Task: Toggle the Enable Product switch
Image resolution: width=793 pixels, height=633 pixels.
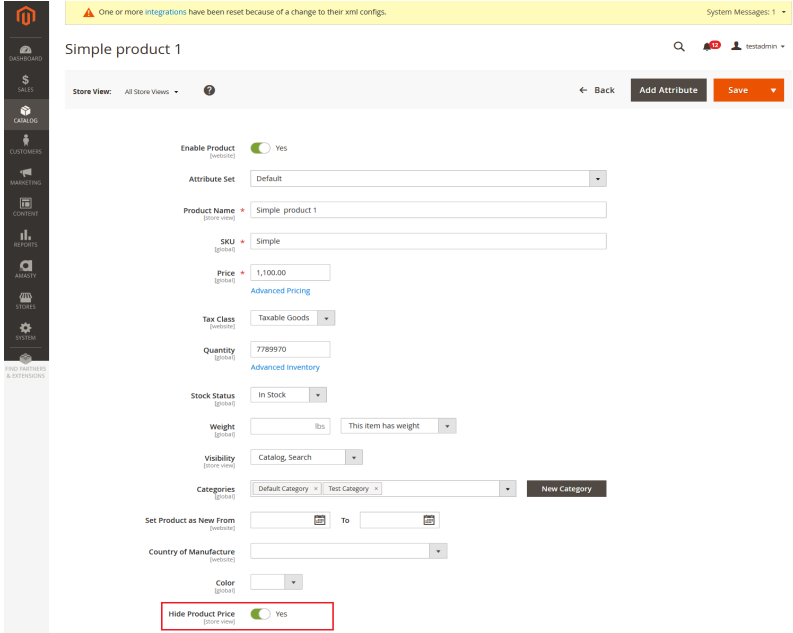Action: (260, 148)
